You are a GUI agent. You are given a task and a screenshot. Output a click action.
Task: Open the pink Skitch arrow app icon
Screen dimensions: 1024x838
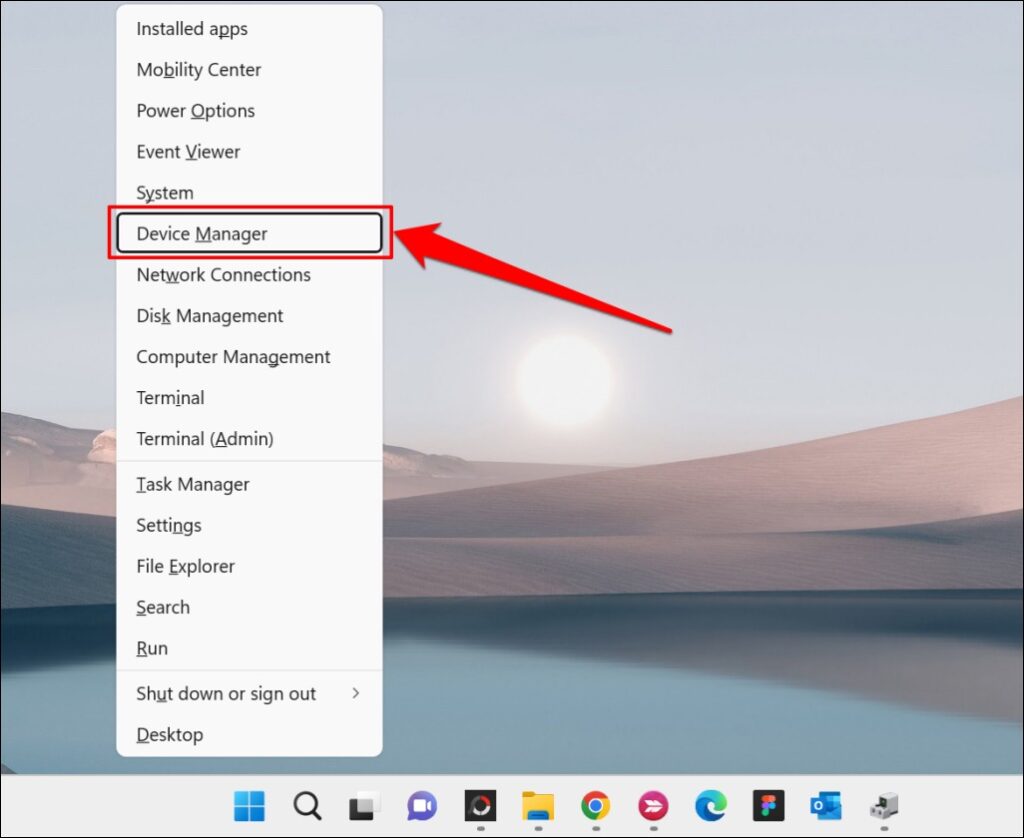(653, 806)
